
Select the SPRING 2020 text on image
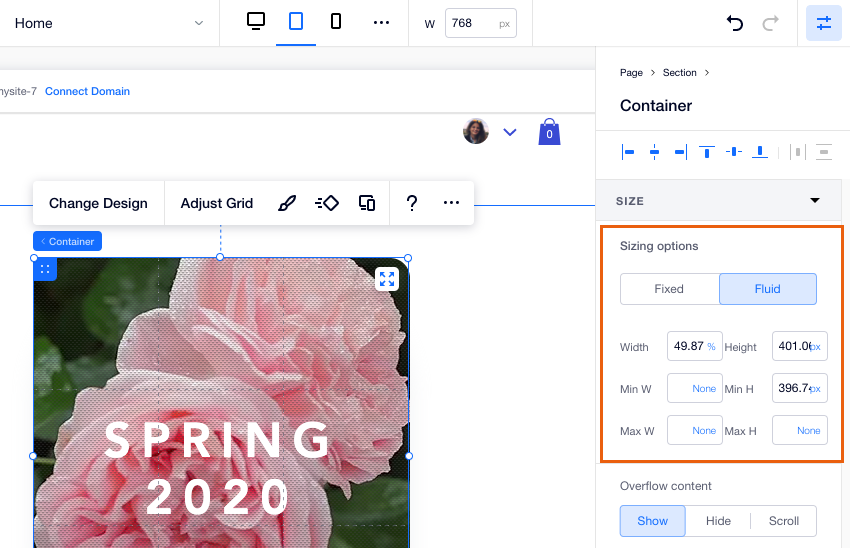point(217,468)
